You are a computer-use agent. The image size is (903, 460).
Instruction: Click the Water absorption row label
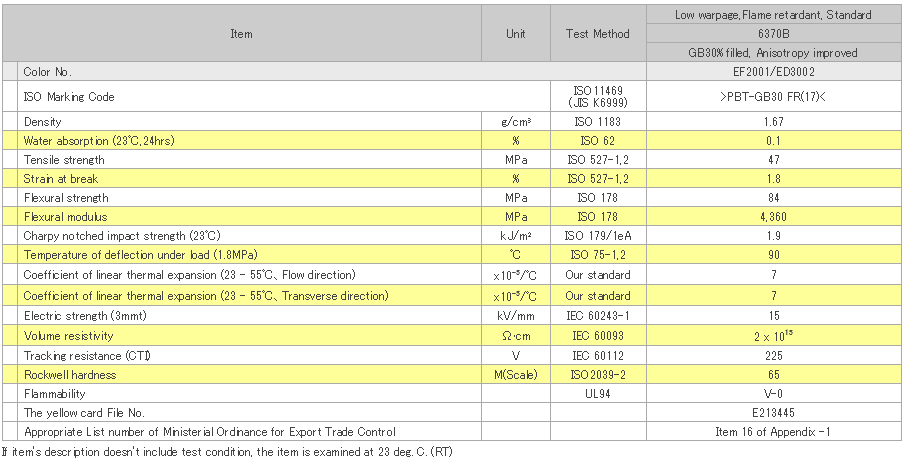click(x=99, y=141)
